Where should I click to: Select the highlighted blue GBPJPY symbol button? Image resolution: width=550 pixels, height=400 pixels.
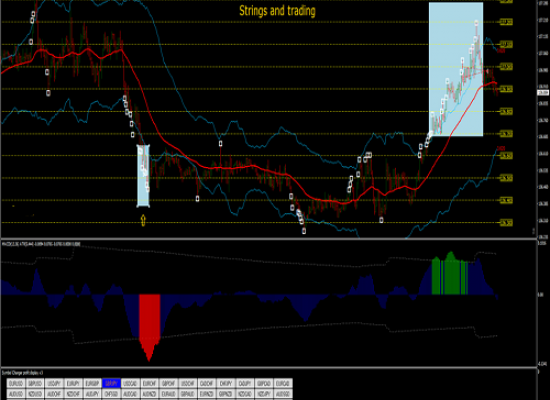tap(112, 383)
